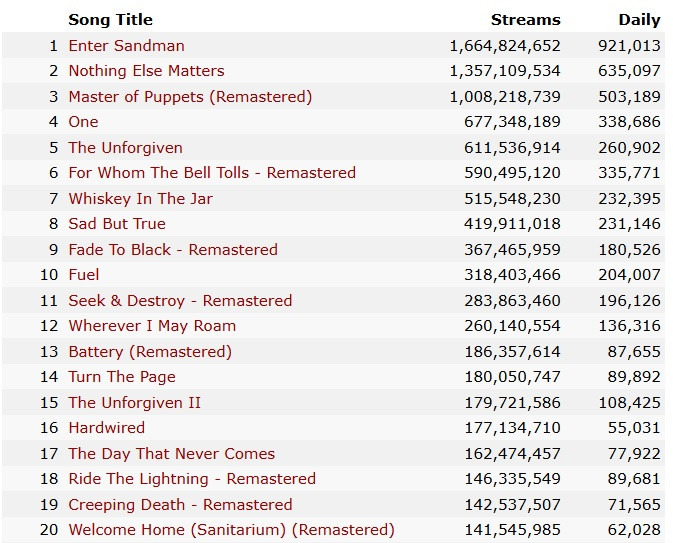Open Welcome Home (Sanitarium) (Remastered) link
The image size is (673, 543).
pyautogui.click(x=231, y=529)
